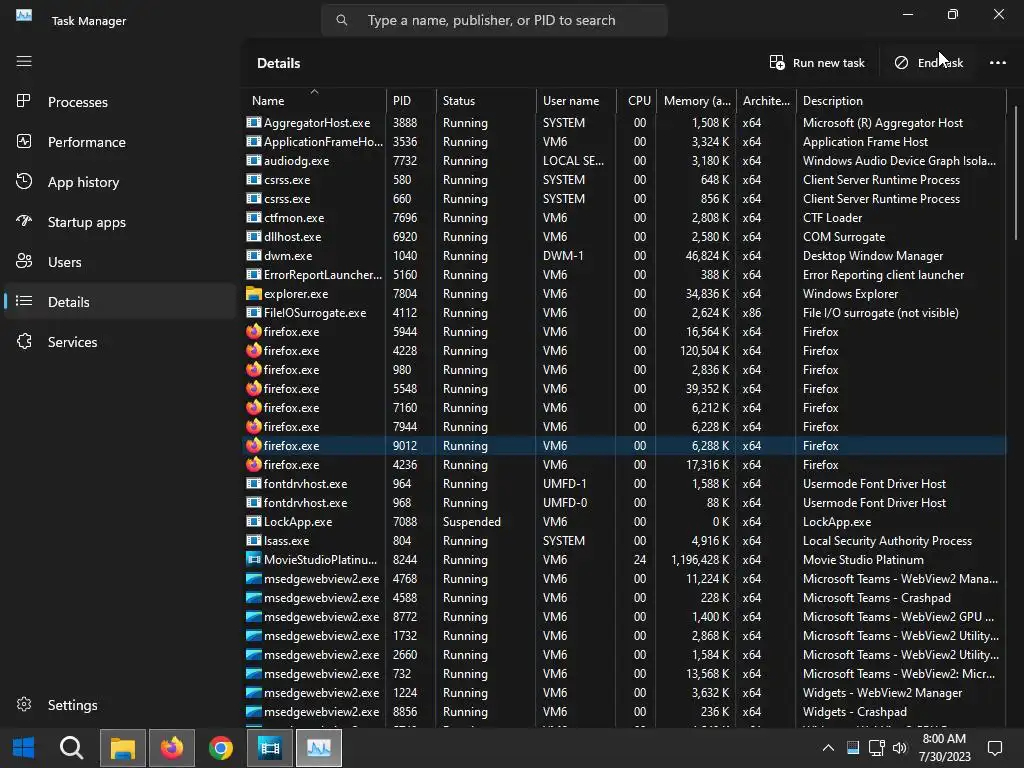Select the dllhost.exe COM Surrogate row
This screenshot has height=768, width=1024.
tap(624, 236)
